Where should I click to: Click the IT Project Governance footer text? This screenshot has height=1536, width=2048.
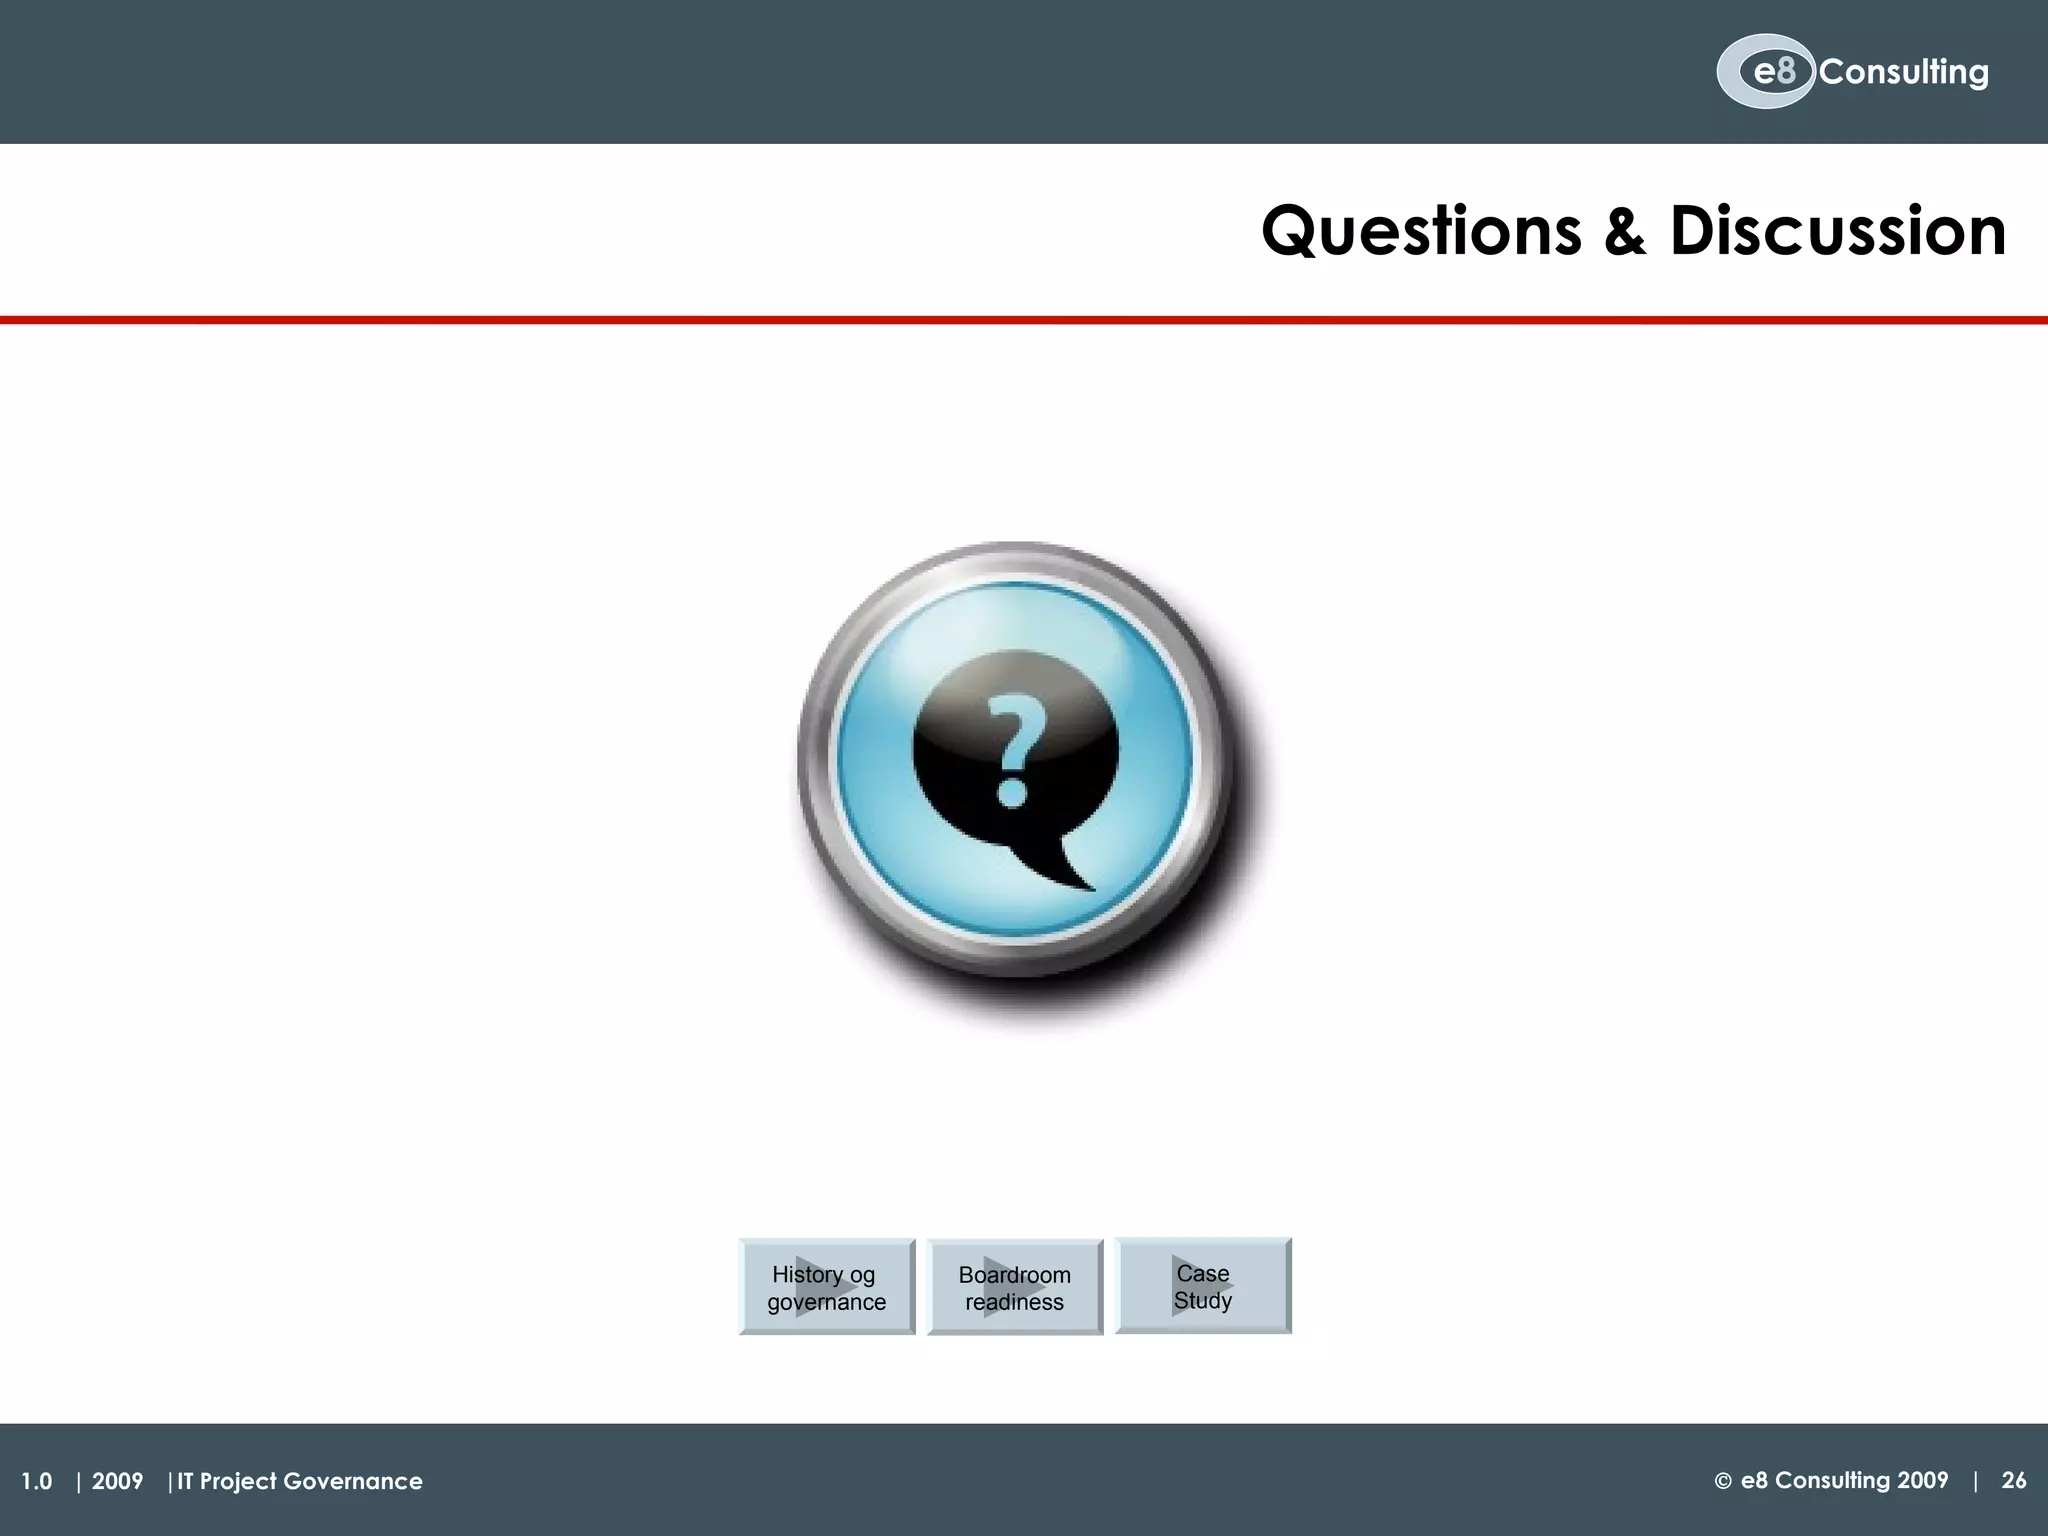300,1481
